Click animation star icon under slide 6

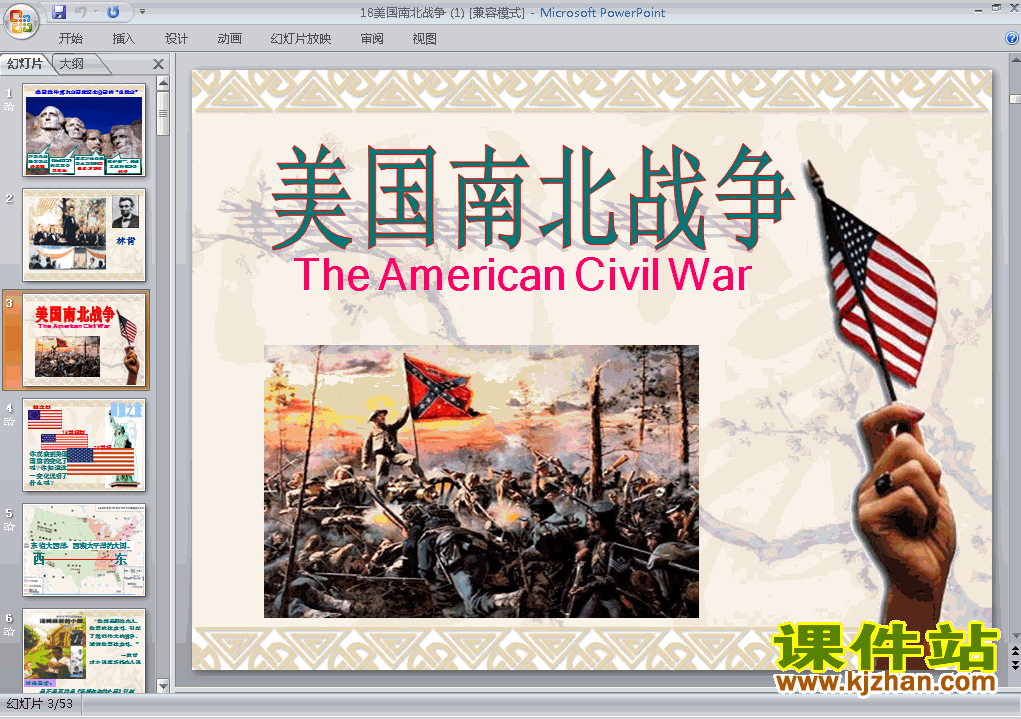coord(9,632)
